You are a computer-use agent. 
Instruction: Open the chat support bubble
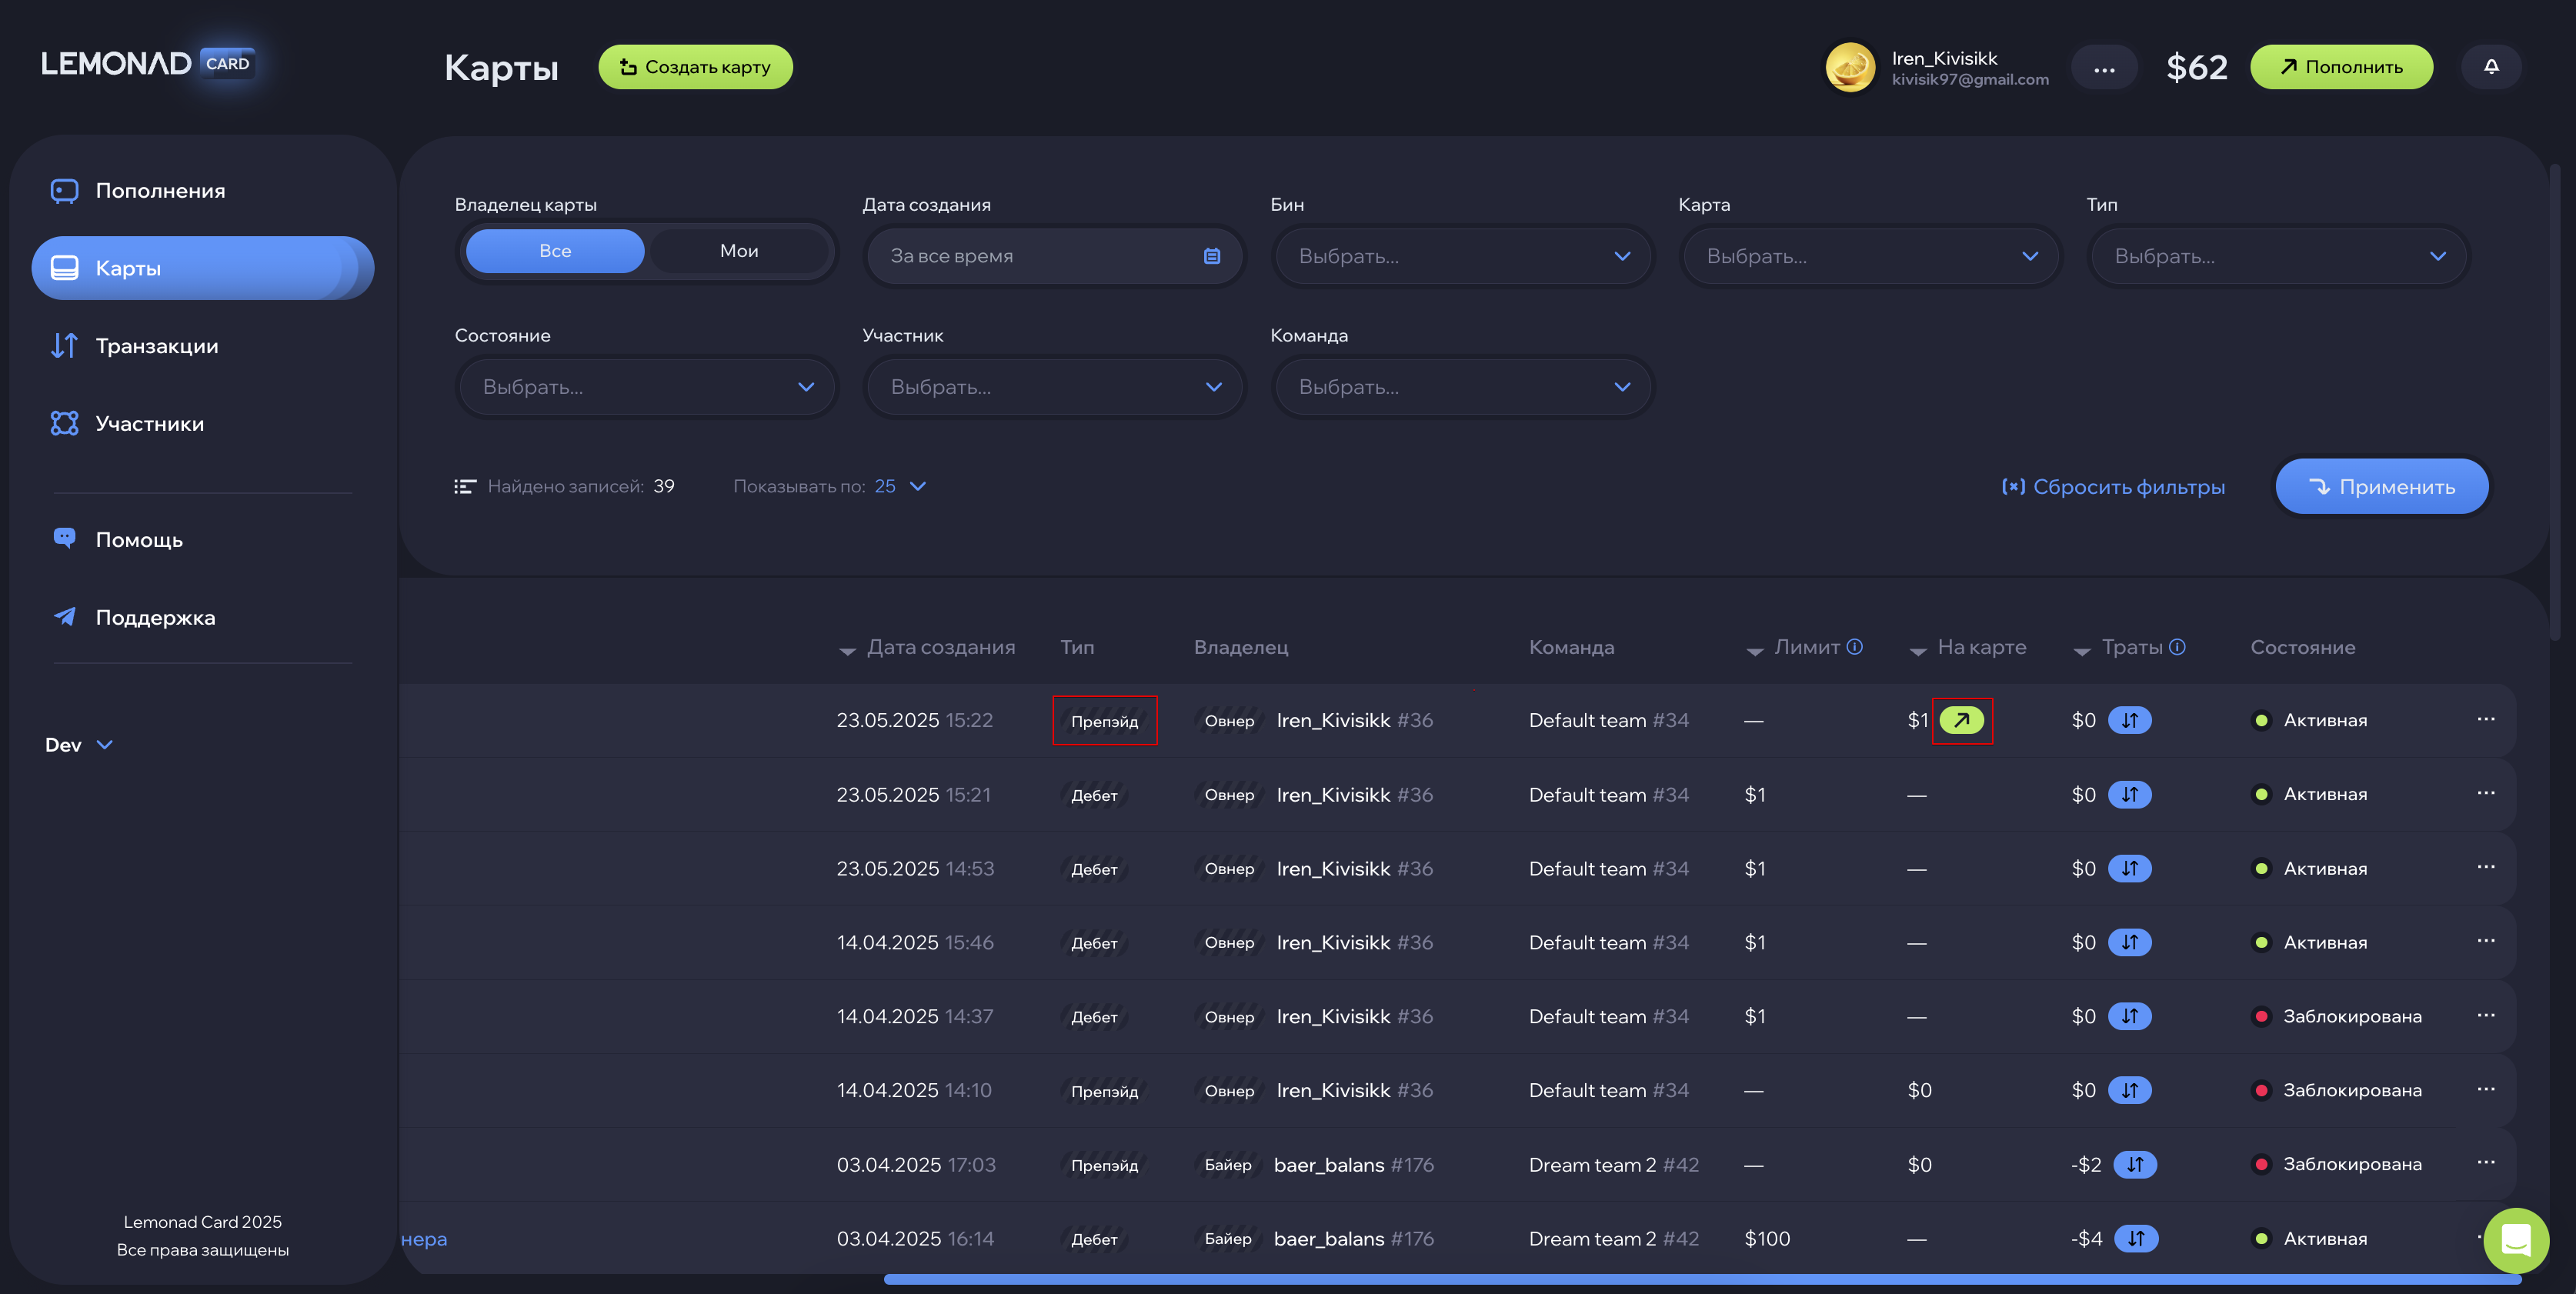[x=2515, y=1240]
